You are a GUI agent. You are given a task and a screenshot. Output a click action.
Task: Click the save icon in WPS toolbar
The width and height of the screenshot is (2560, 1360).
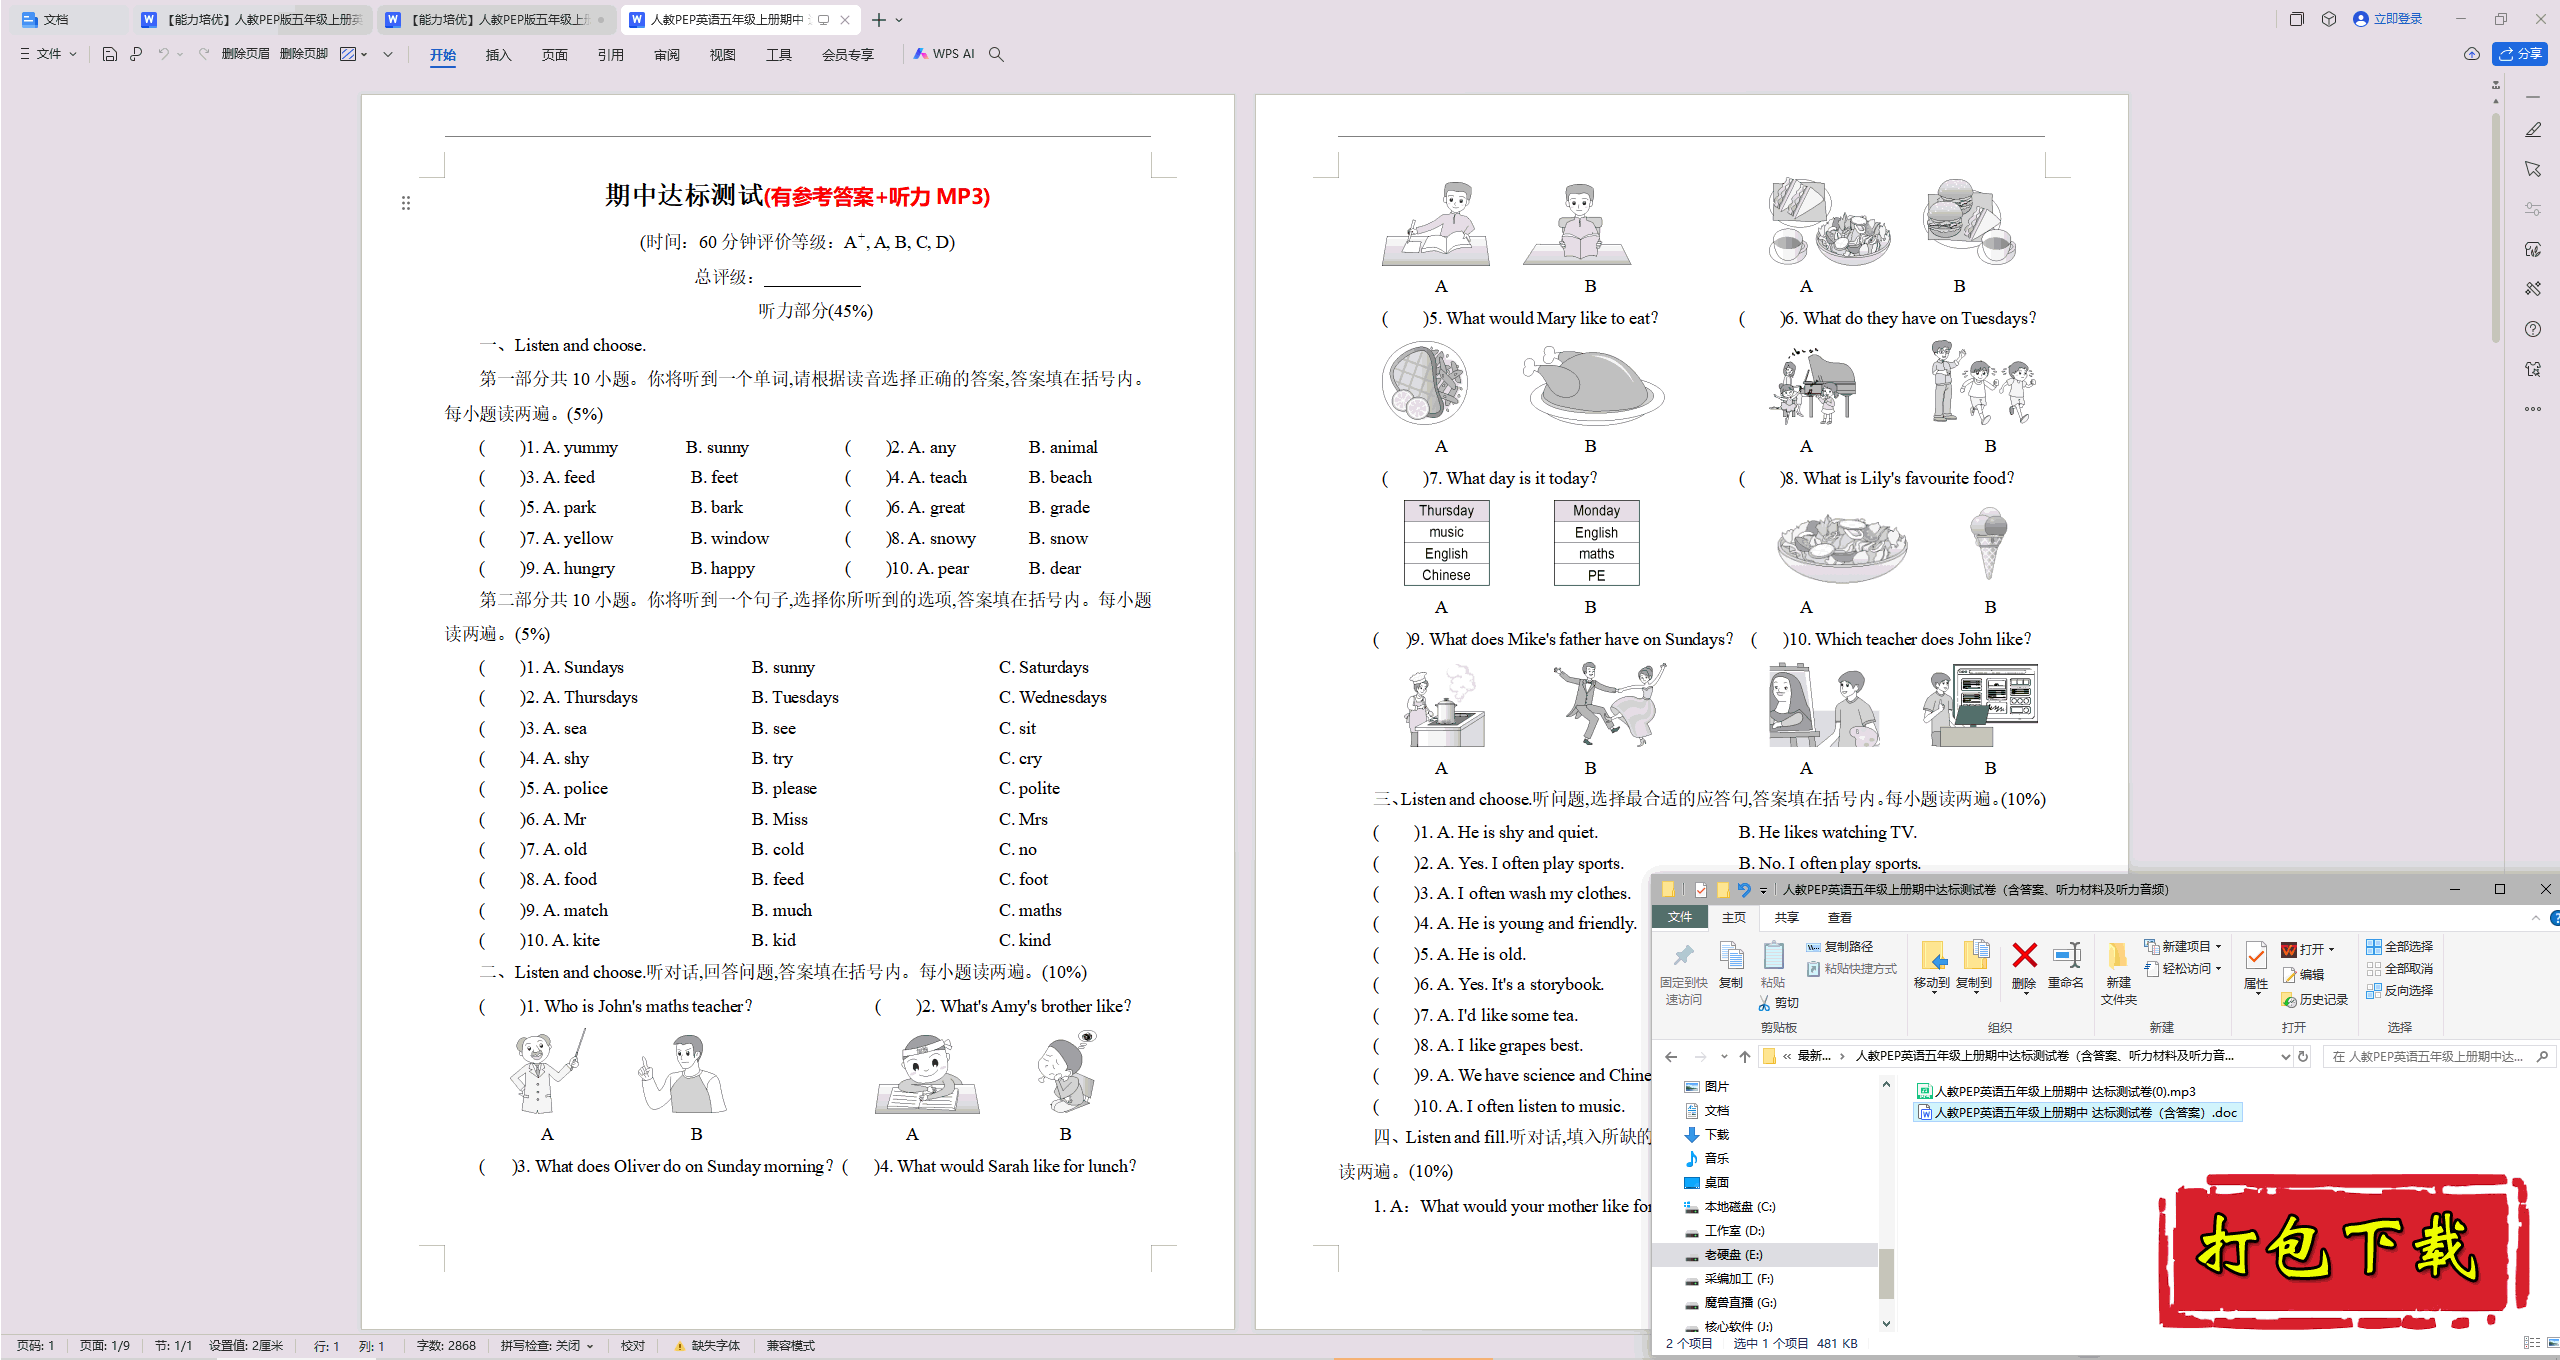(110, 54)
